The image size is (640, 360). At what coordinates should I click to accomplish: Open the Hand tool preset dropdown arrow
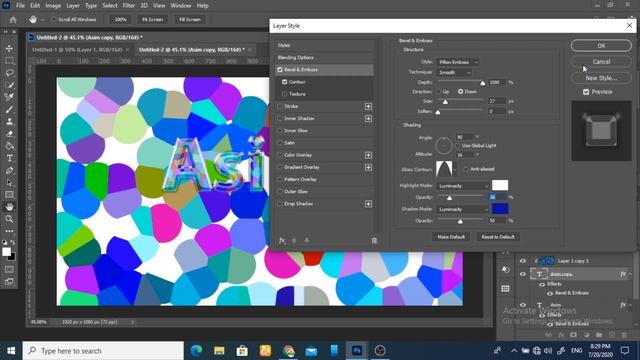coord(42,20)
